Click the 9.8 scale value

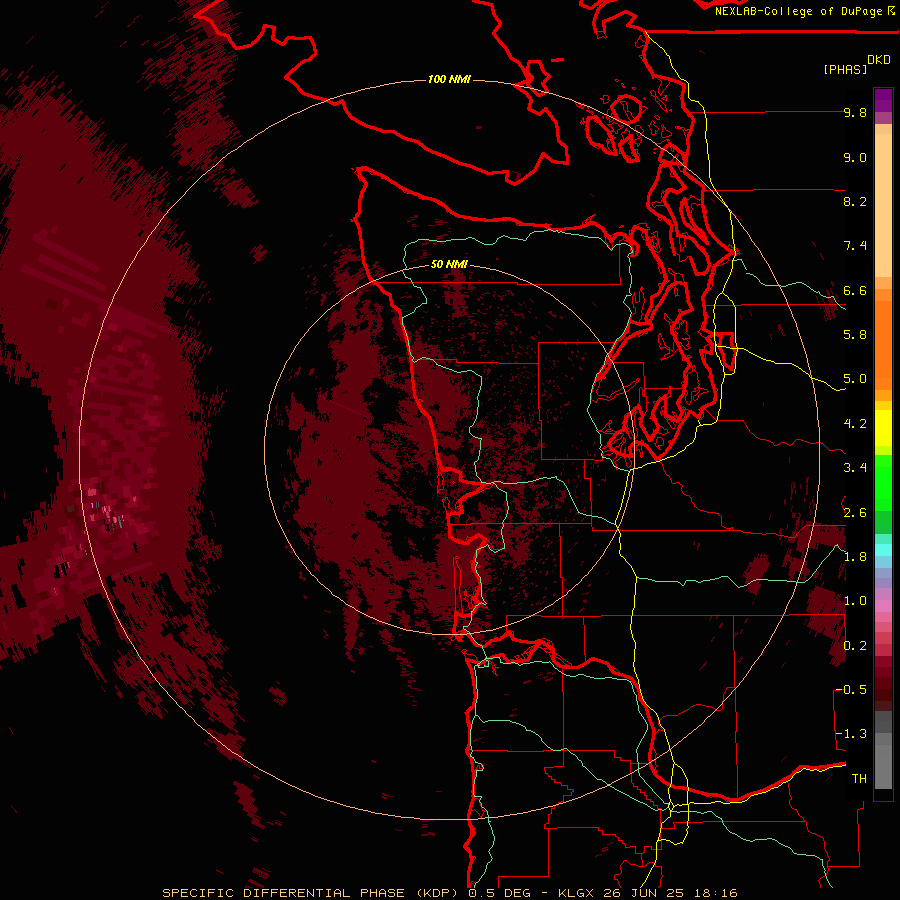[855, 112]
